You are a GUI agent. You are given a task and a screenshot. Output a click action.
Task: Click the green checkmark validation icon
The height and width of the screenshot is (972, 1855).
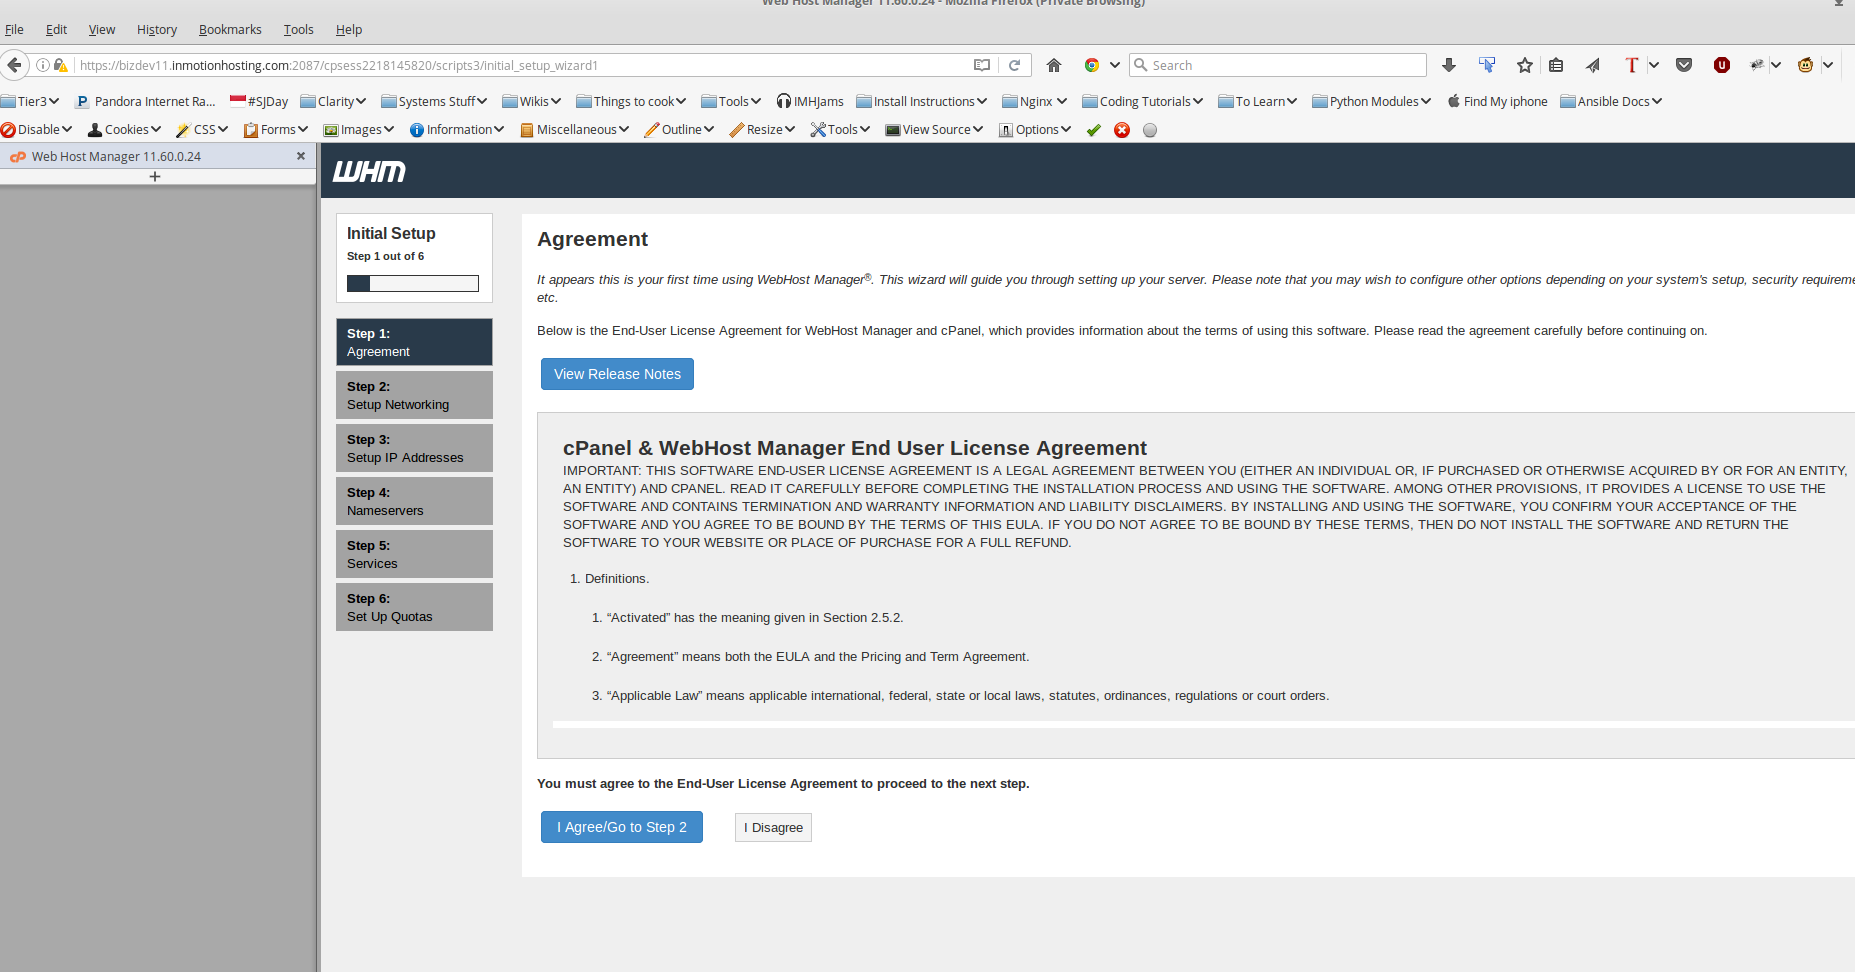coord(1094,130)
